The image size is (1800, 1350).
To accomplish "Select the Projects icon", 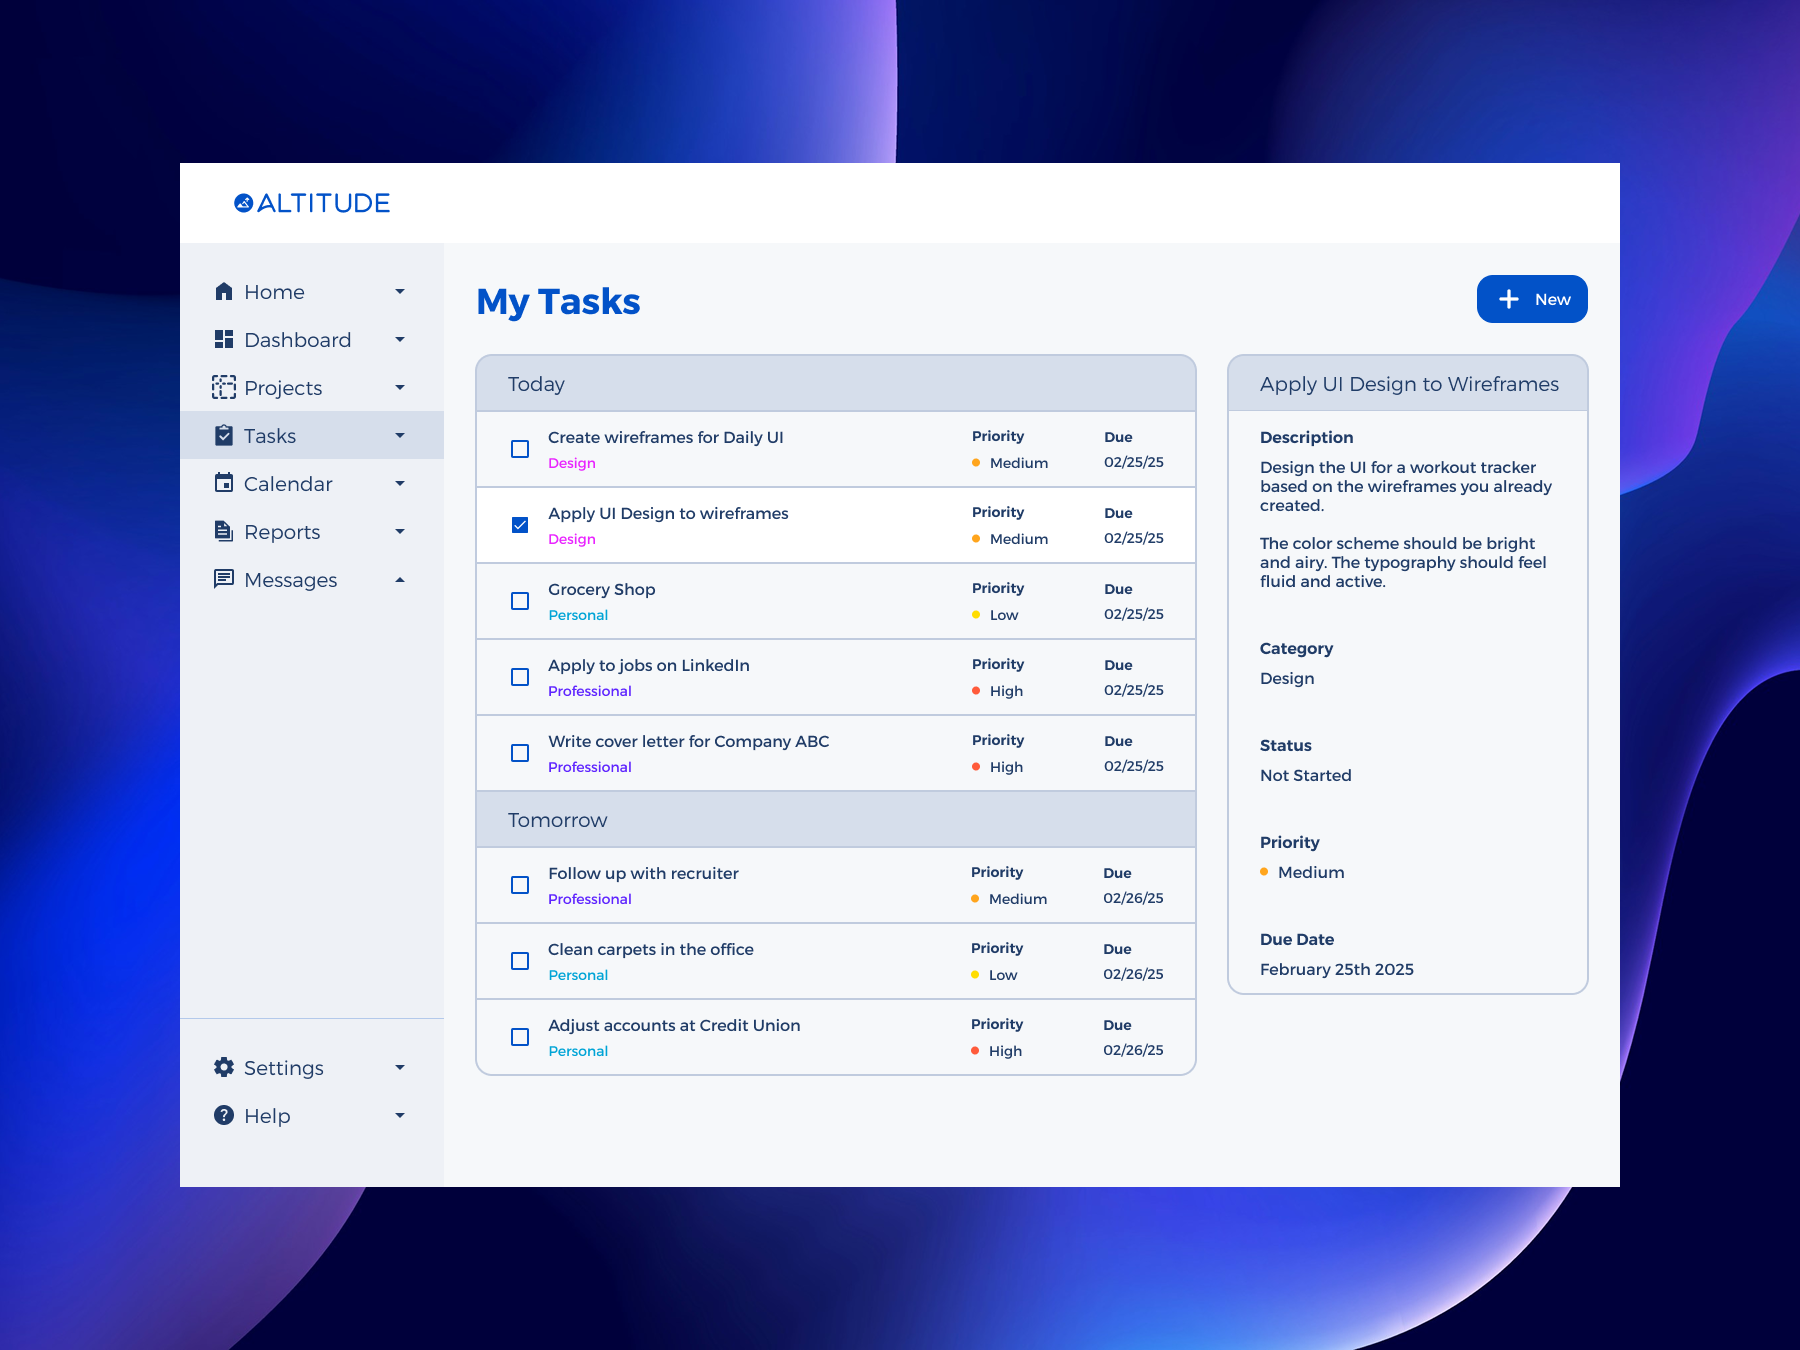I will pyautogui.click(x=224, y=387).
